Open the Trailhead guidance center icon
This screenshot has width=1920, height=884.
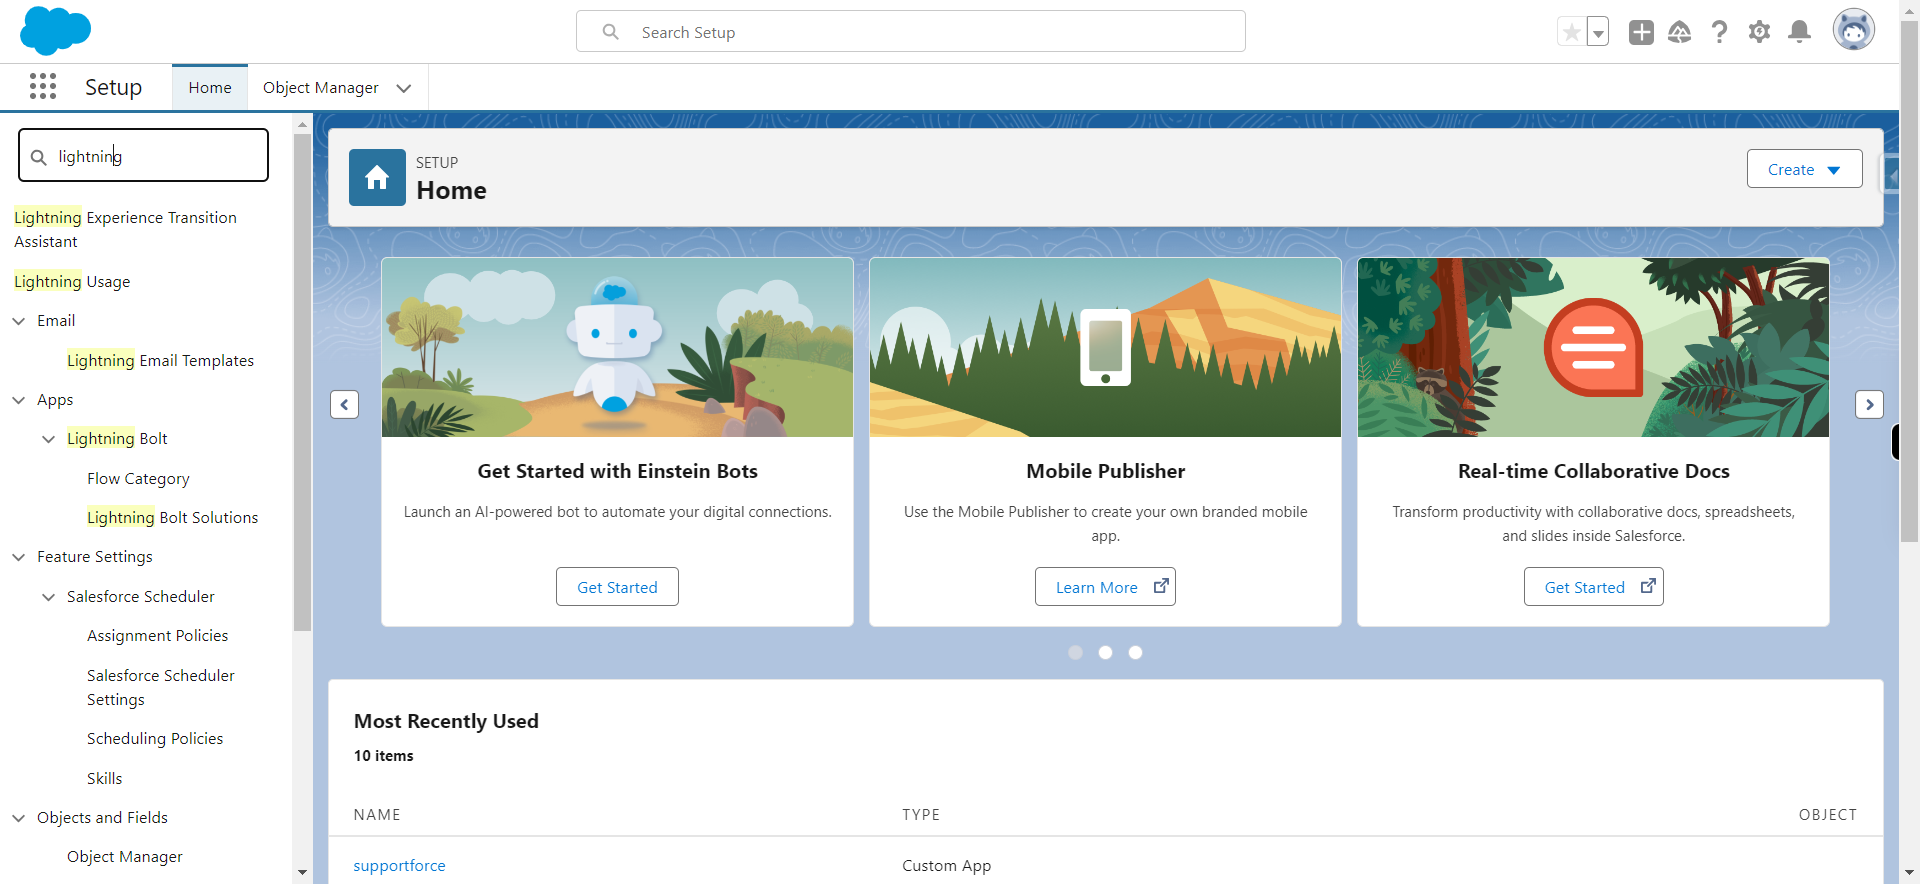coord(1680,32)
